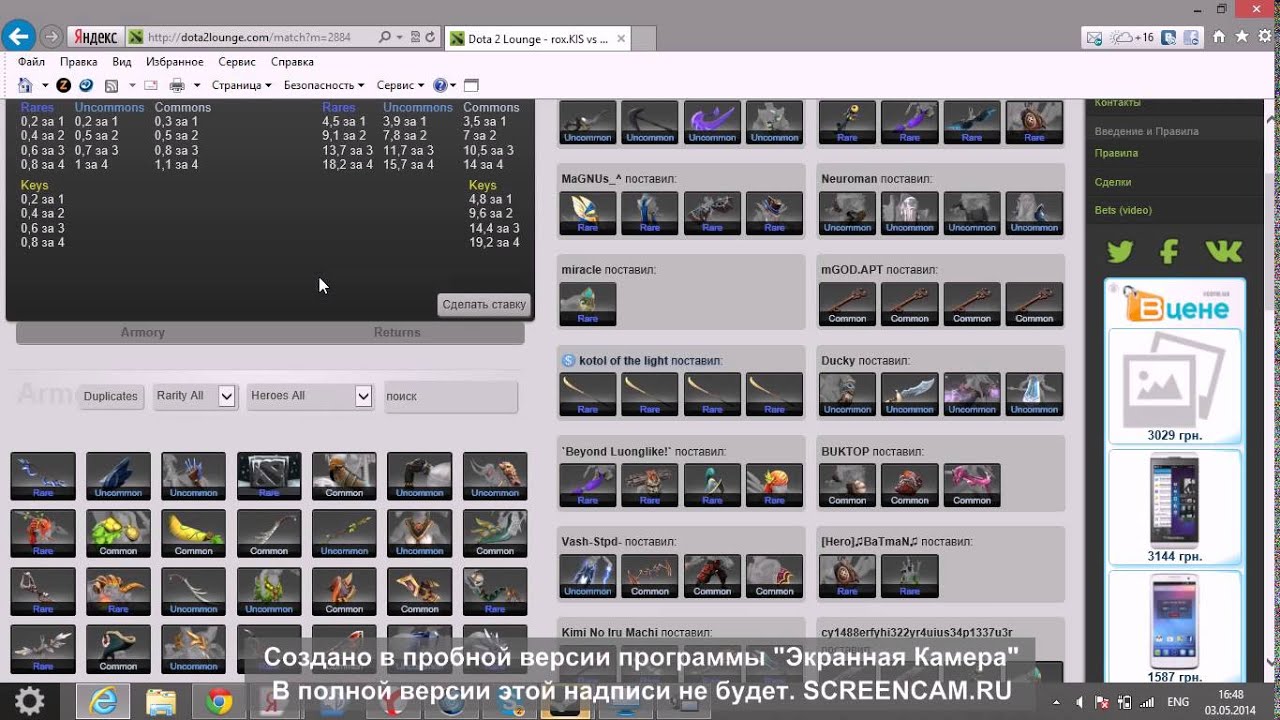Click the Ducky username

pyautogui.click(x=838, y=360)
